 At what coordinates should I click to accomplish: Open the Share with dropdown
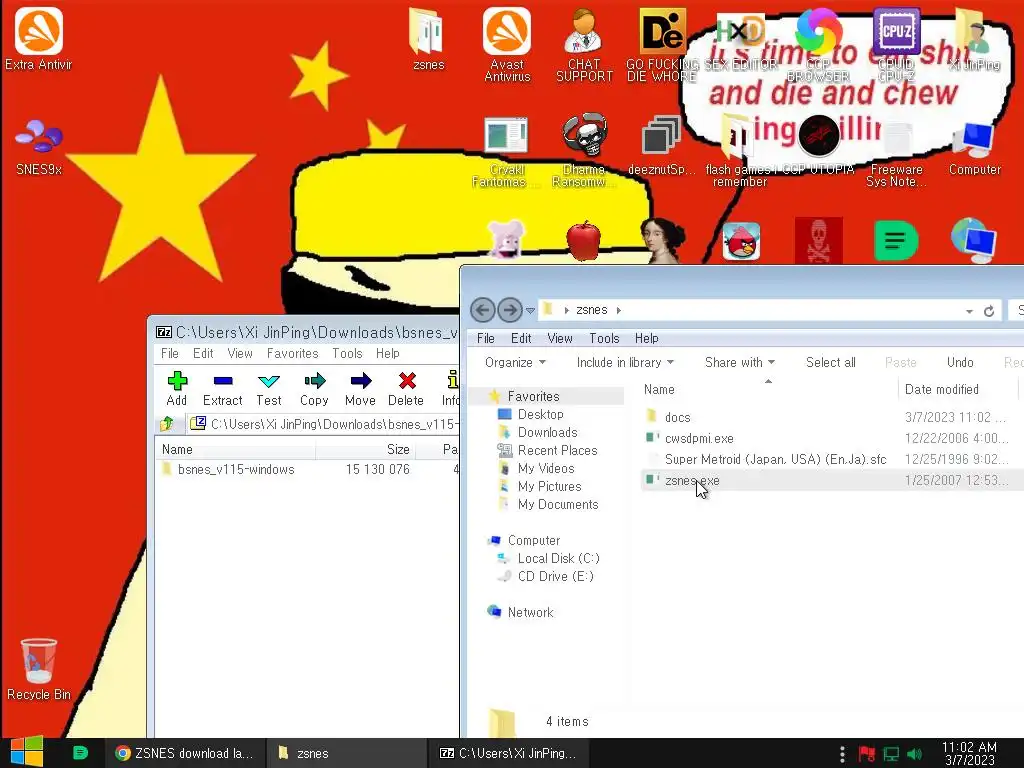click(x=740, y=362)
